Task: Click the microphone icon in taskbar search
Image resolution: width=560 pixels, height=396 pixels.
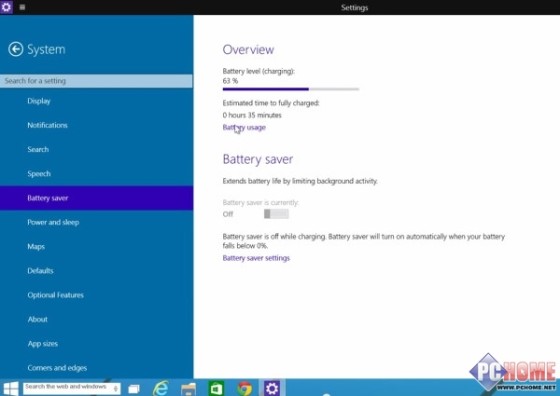Action: click(x=115, y=388)
